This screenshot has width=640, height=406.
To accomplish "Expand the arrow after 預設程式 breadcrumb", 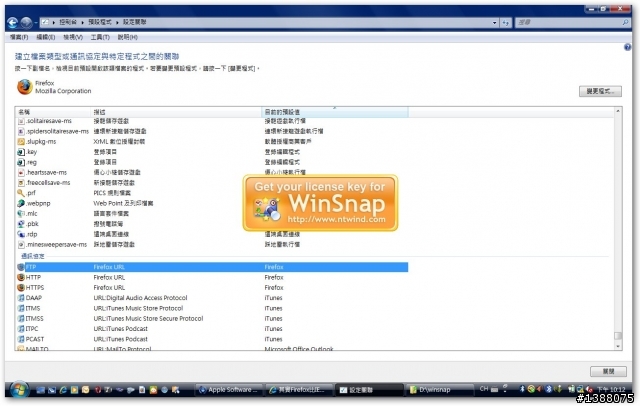I will (117, 22).
